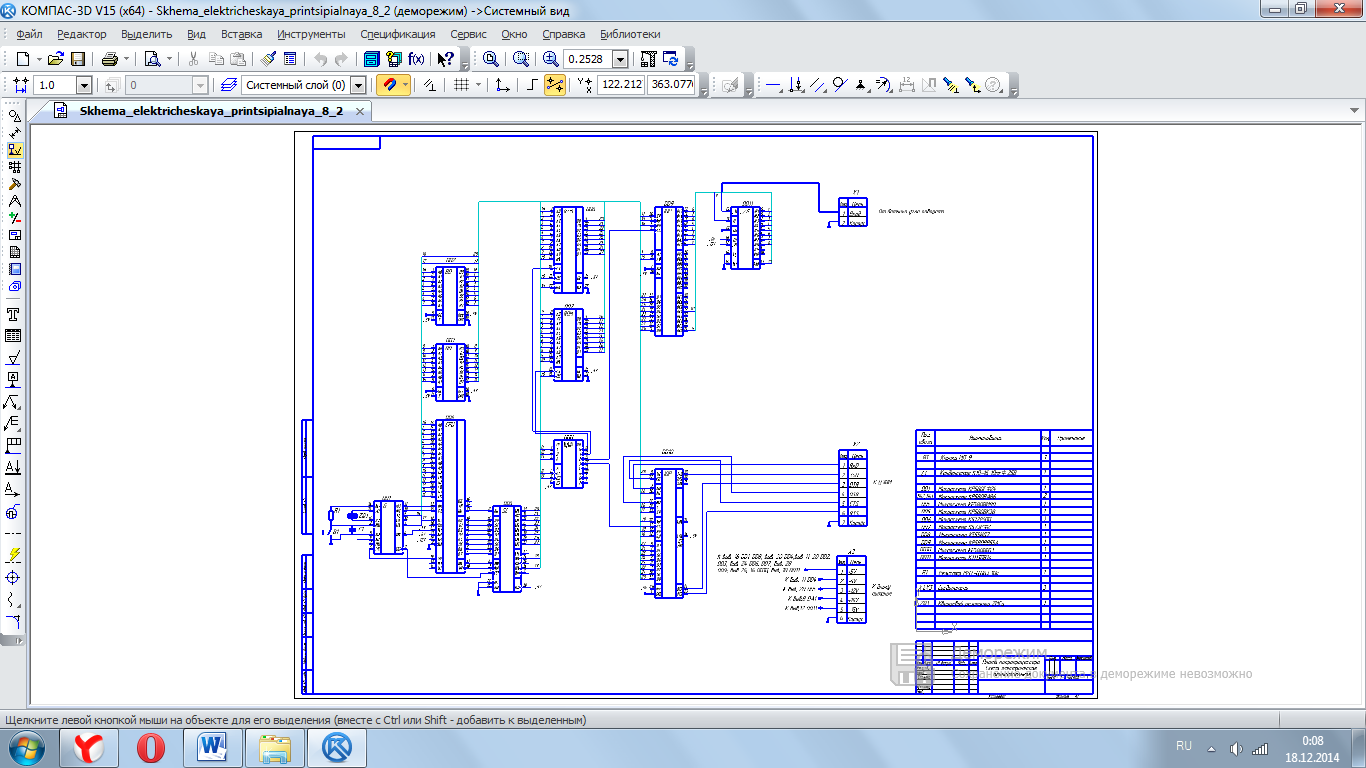Toggle the grid display button
This screenshot has height=768, width=1366.
pyautogui.click(x=461, y=86)
